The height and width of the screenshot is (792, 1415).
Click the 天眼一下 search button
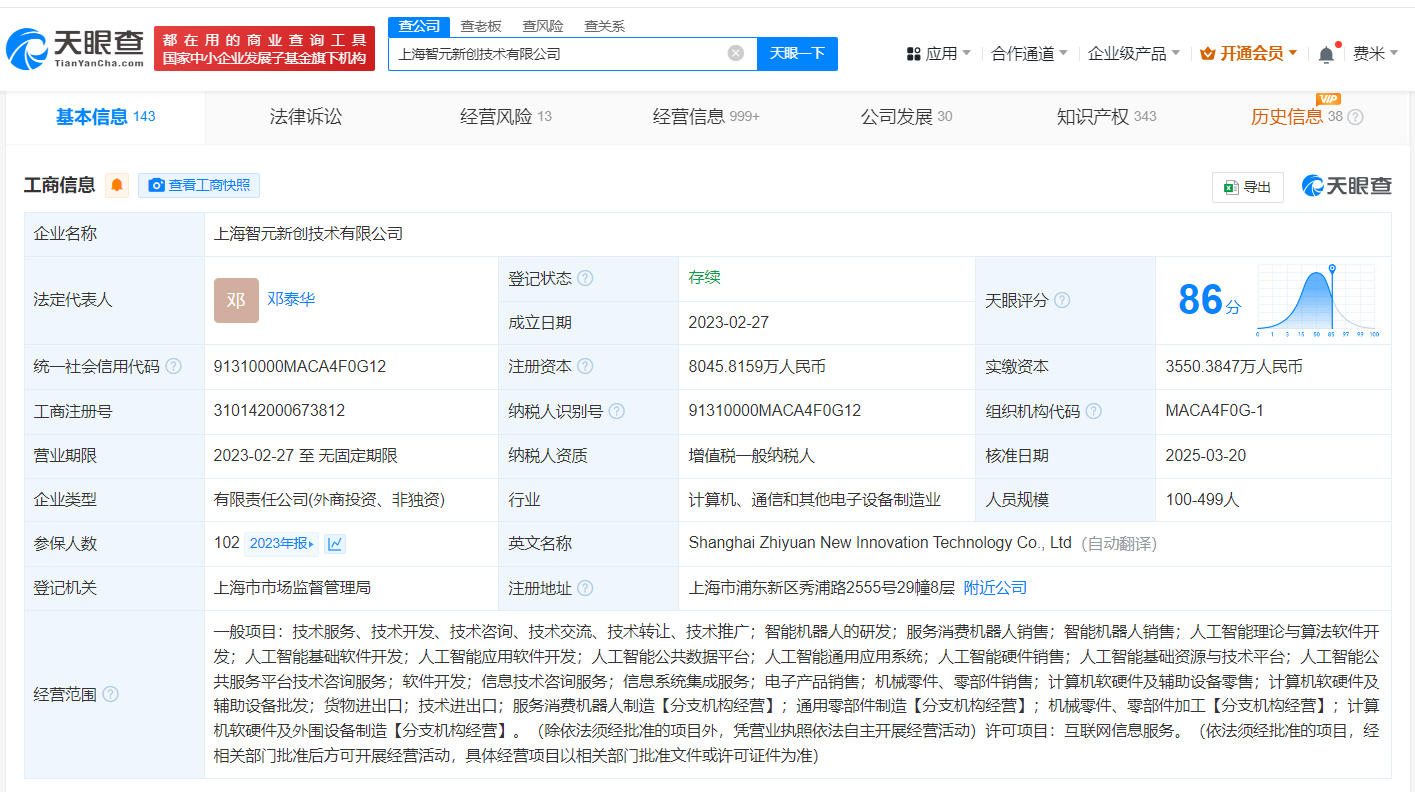click(797, 53)
